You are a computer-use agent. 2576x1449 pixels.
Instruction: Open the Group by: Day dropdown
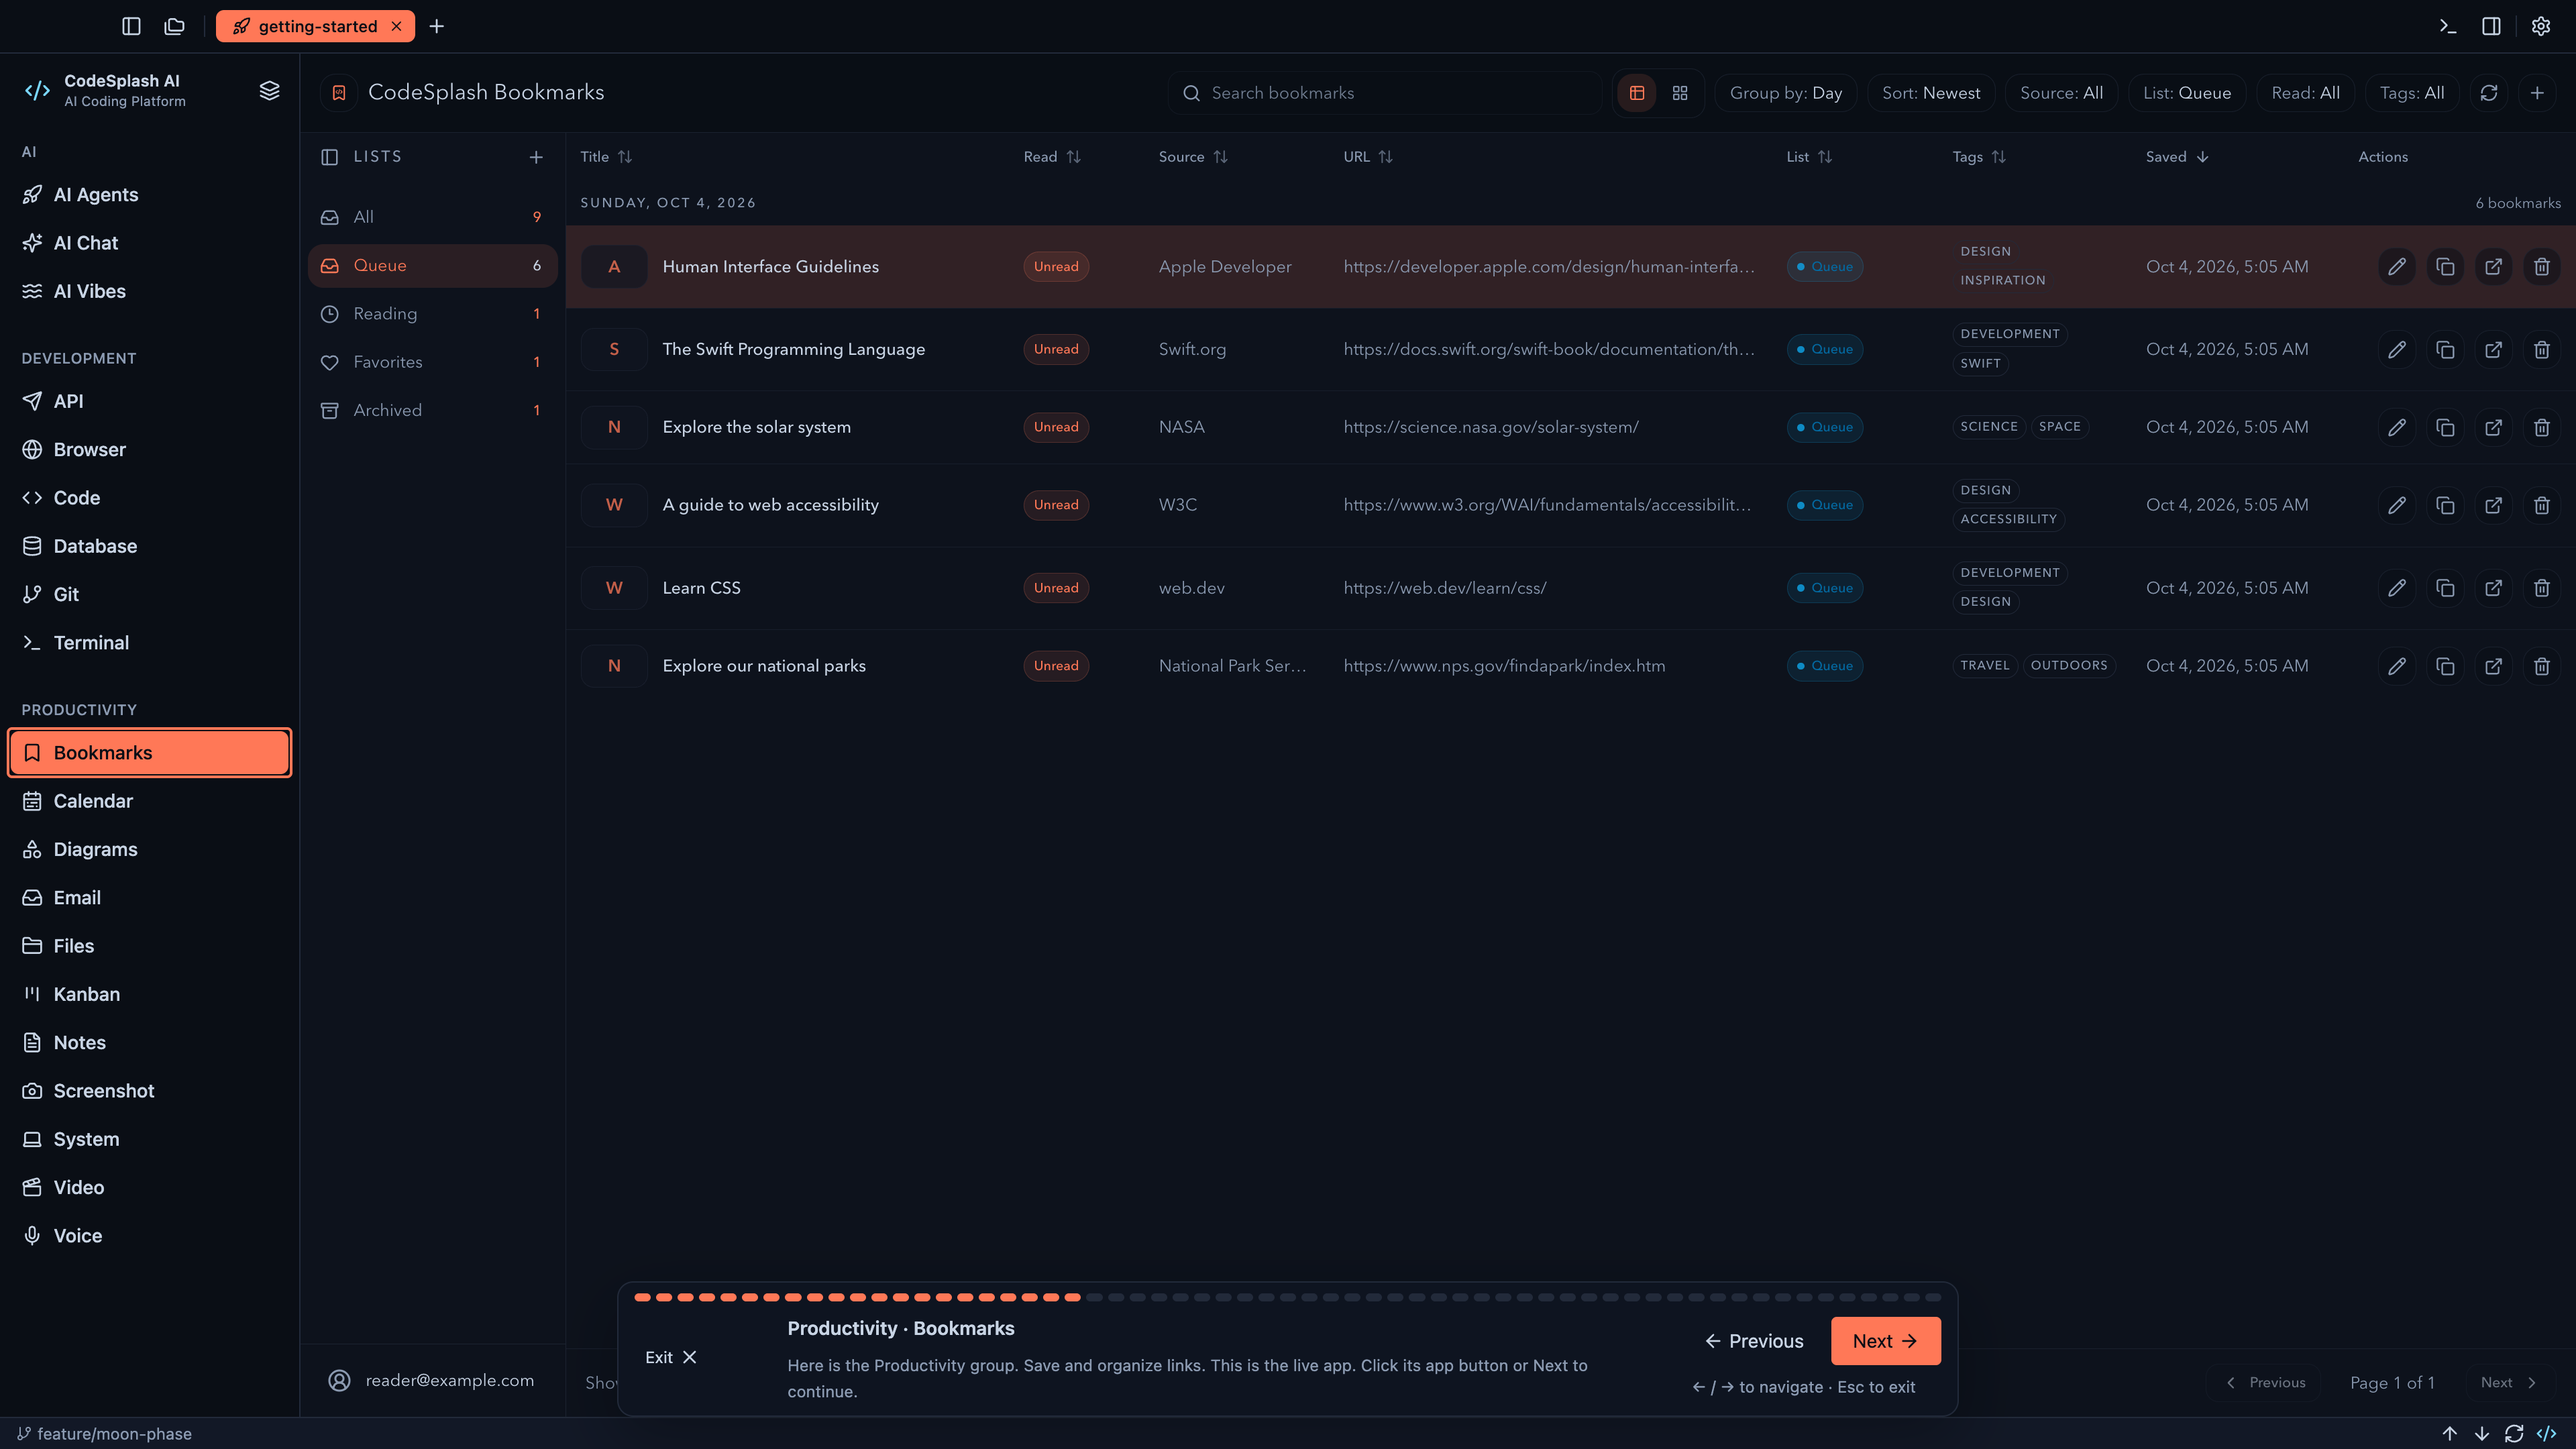[x=1785, y=93]
